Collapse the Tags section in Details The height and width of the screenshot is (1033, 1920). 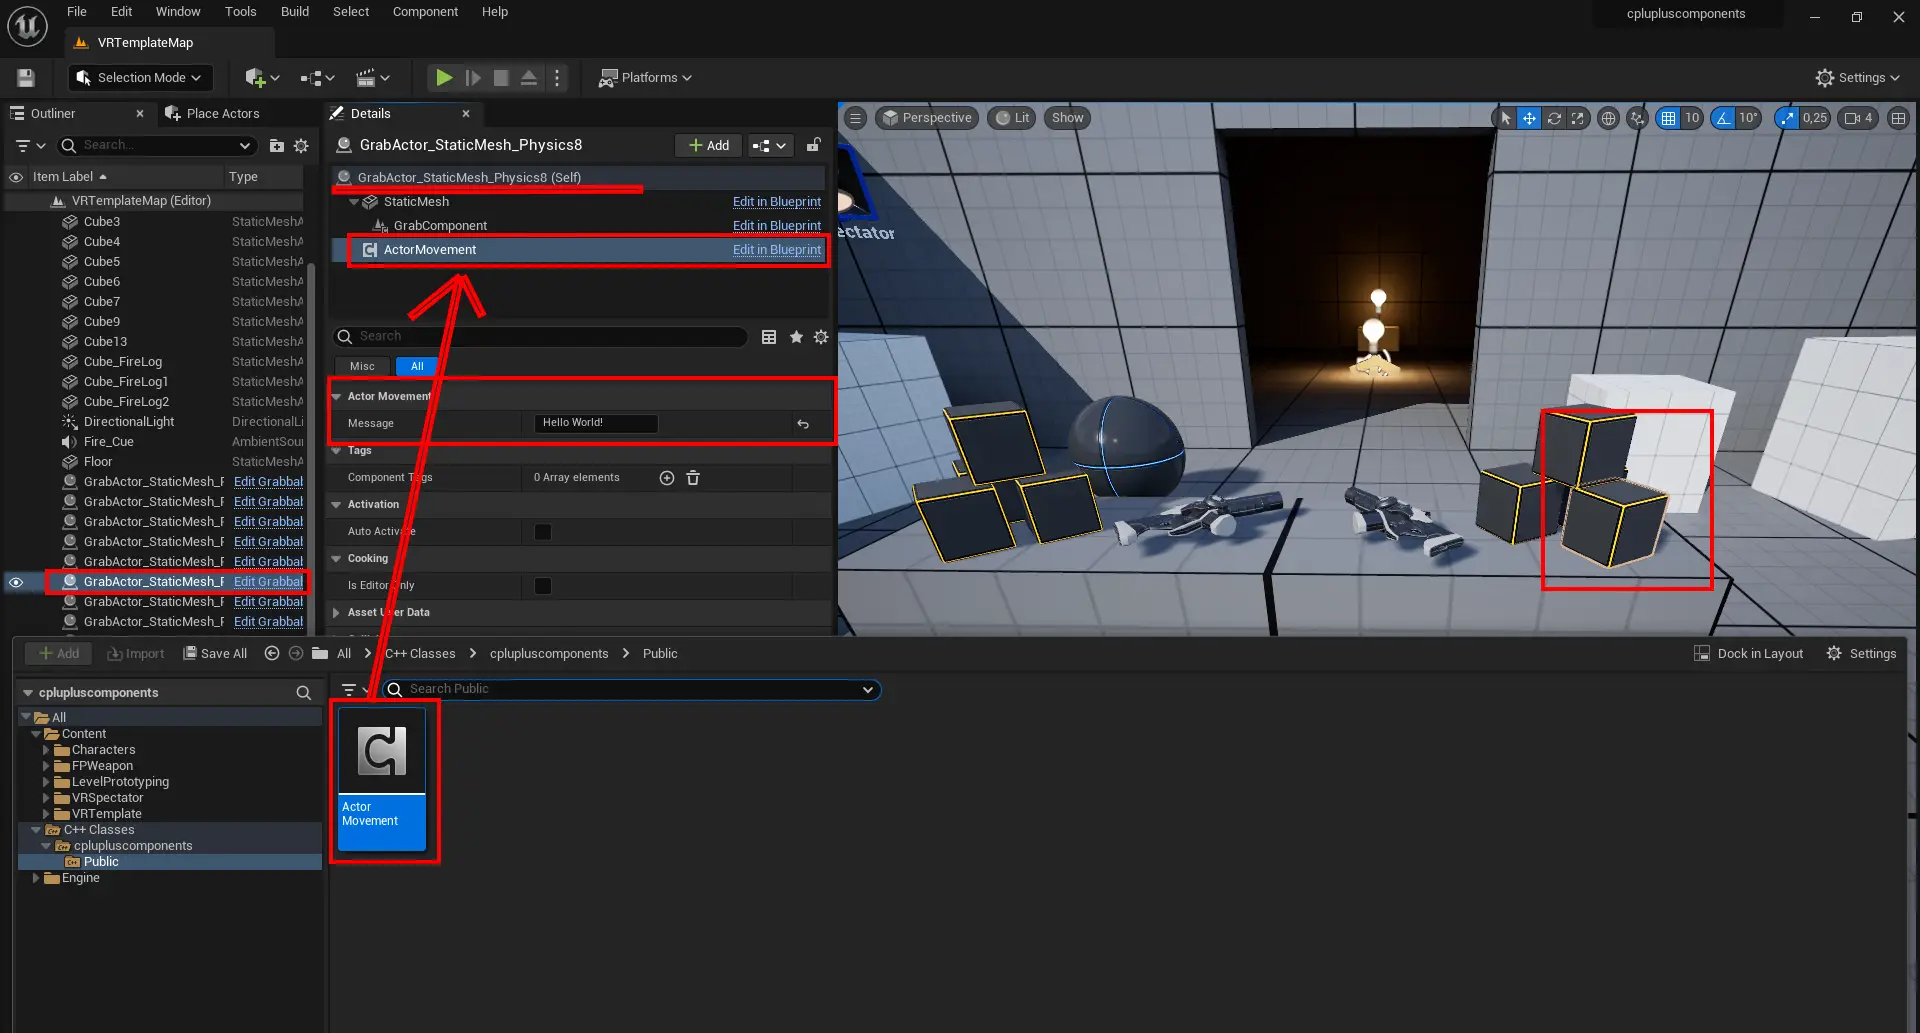click(x=338, y=450)
